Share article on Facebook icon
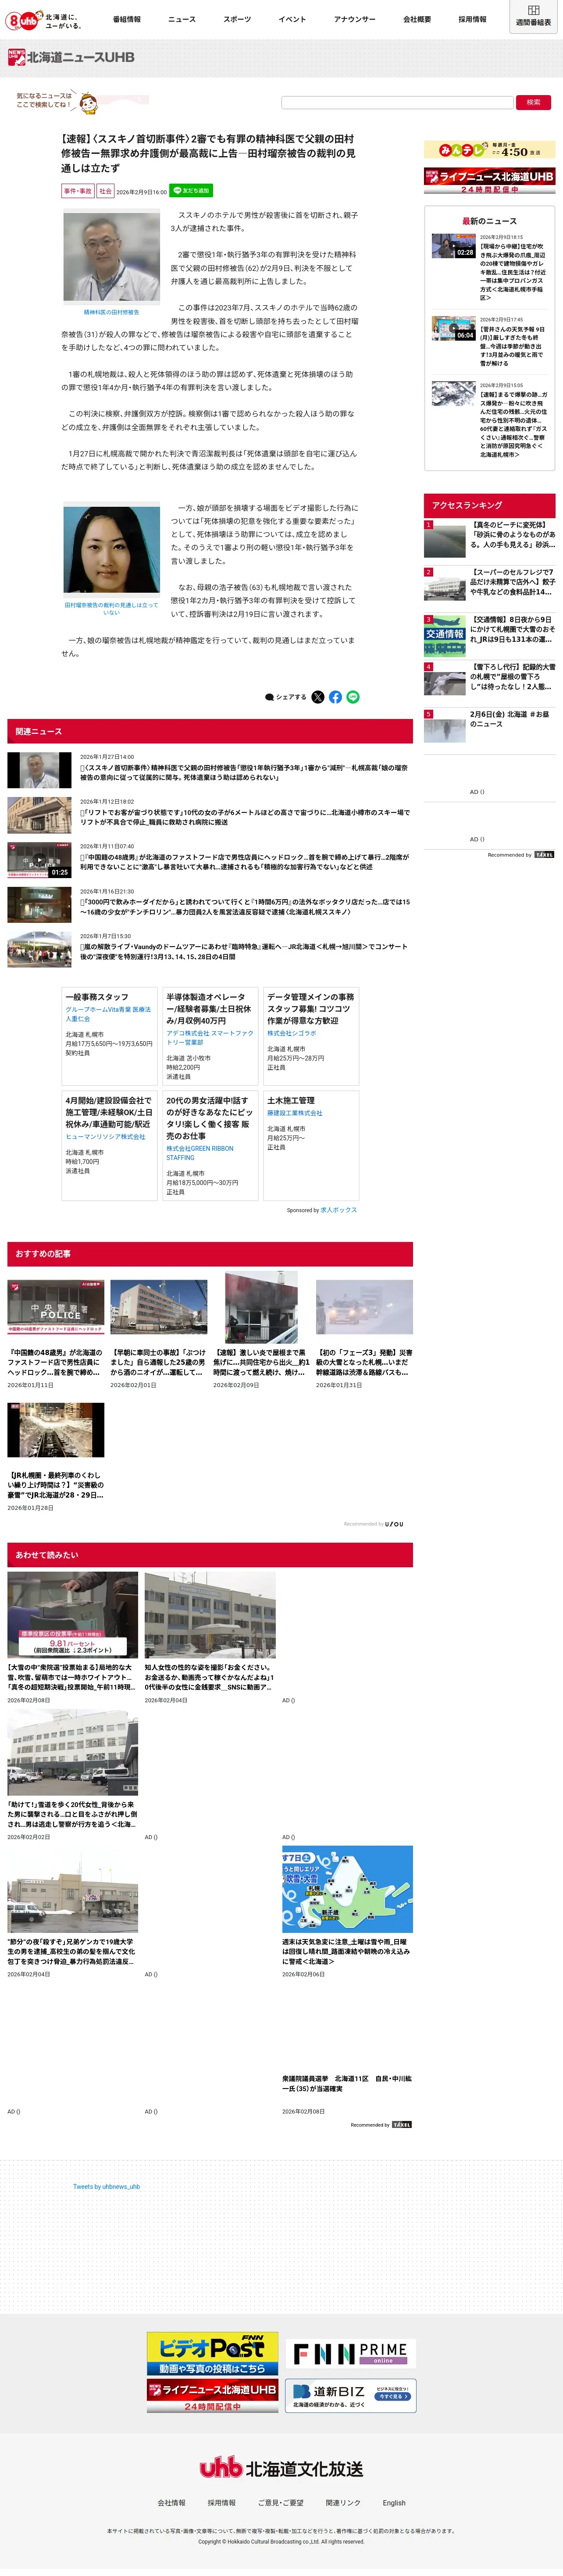Viewport: 563px width, 2576px height. pyautogui.click(x=335, y=697)
